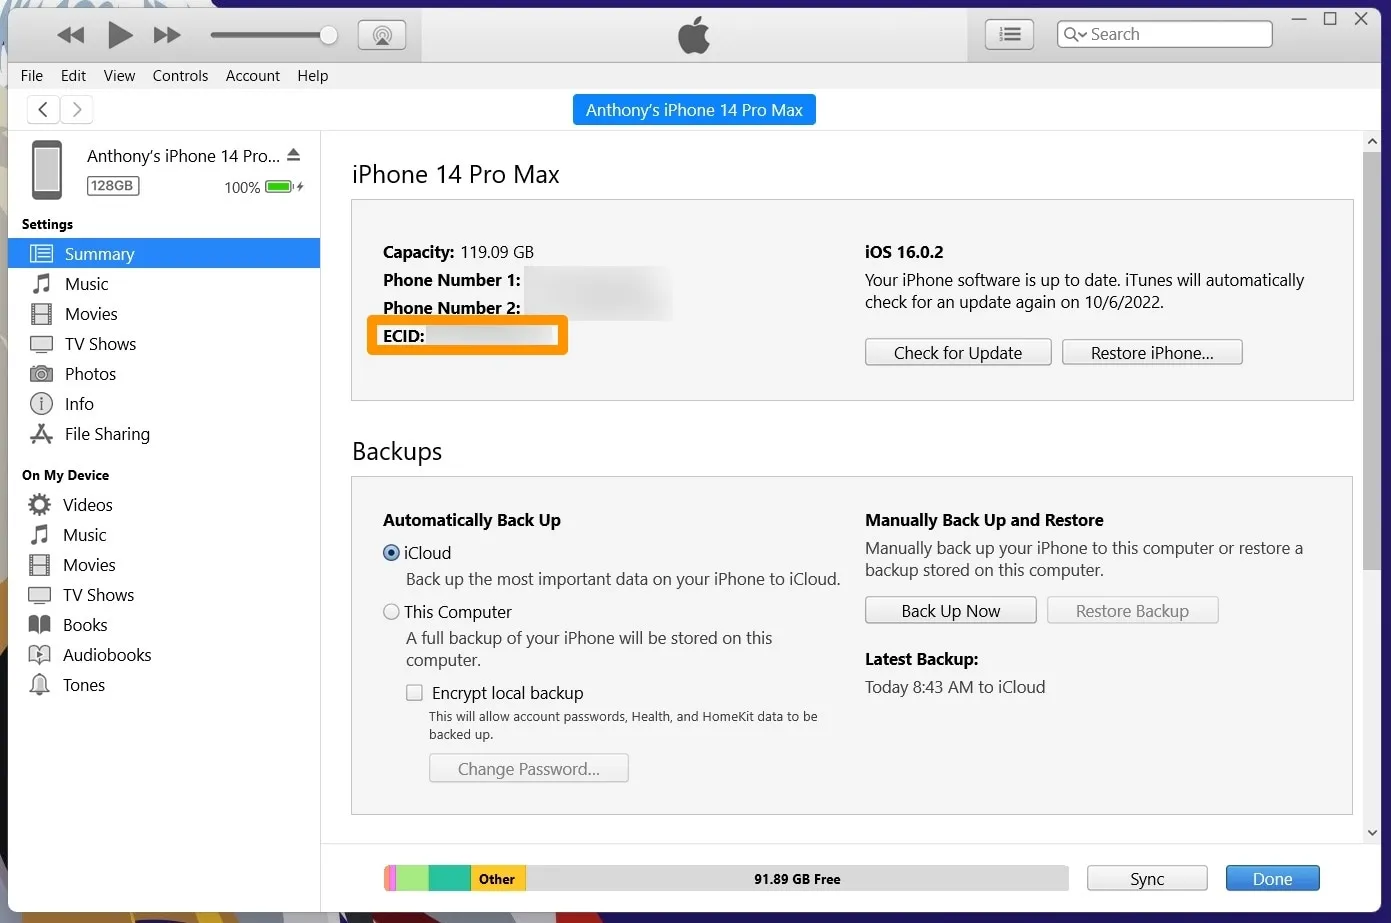This screenshot has width=1391, height=923.
Task: Click the Search input field
Action: click(x=1165, y=34)
